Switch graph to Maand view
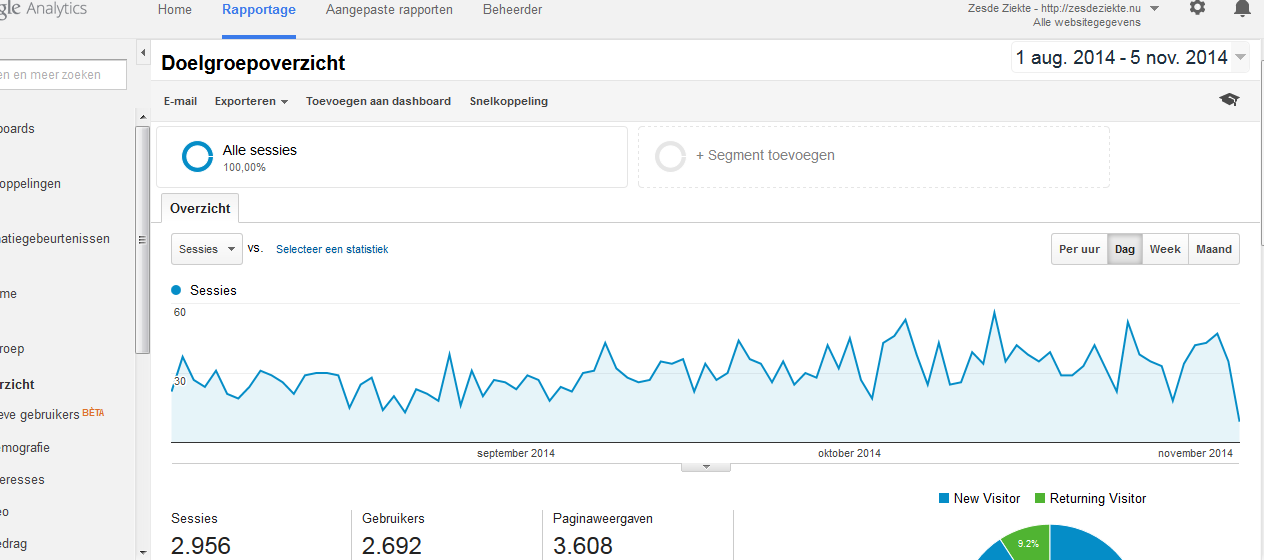Image resolution: width=1264 pixels, height=560 pixels. click(1214, 249)
